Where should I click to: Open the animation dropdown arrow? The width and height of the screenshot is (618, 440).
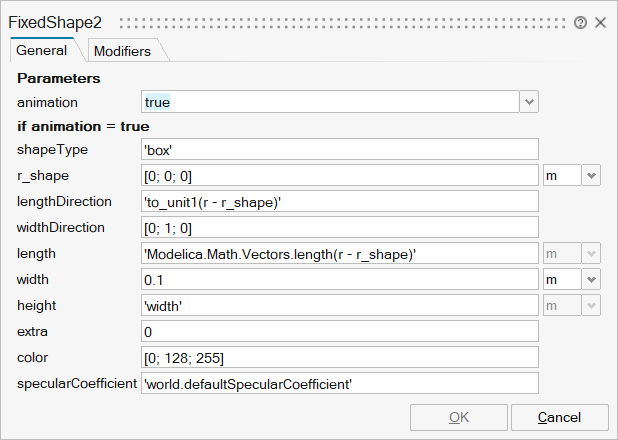coord(529,102)
